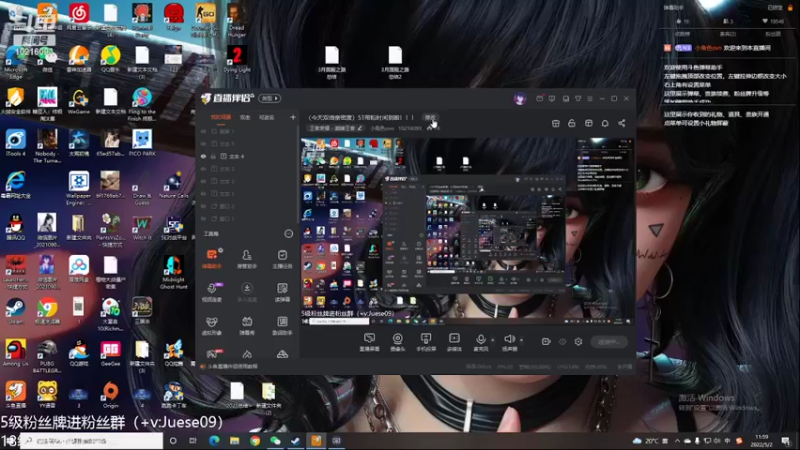Open the 弹幕秀 tool

point(247,325)
